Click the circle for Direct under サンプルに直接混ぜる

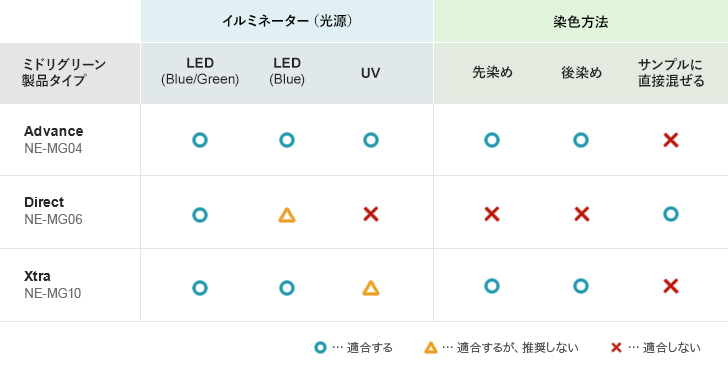[x=671, y=214]
